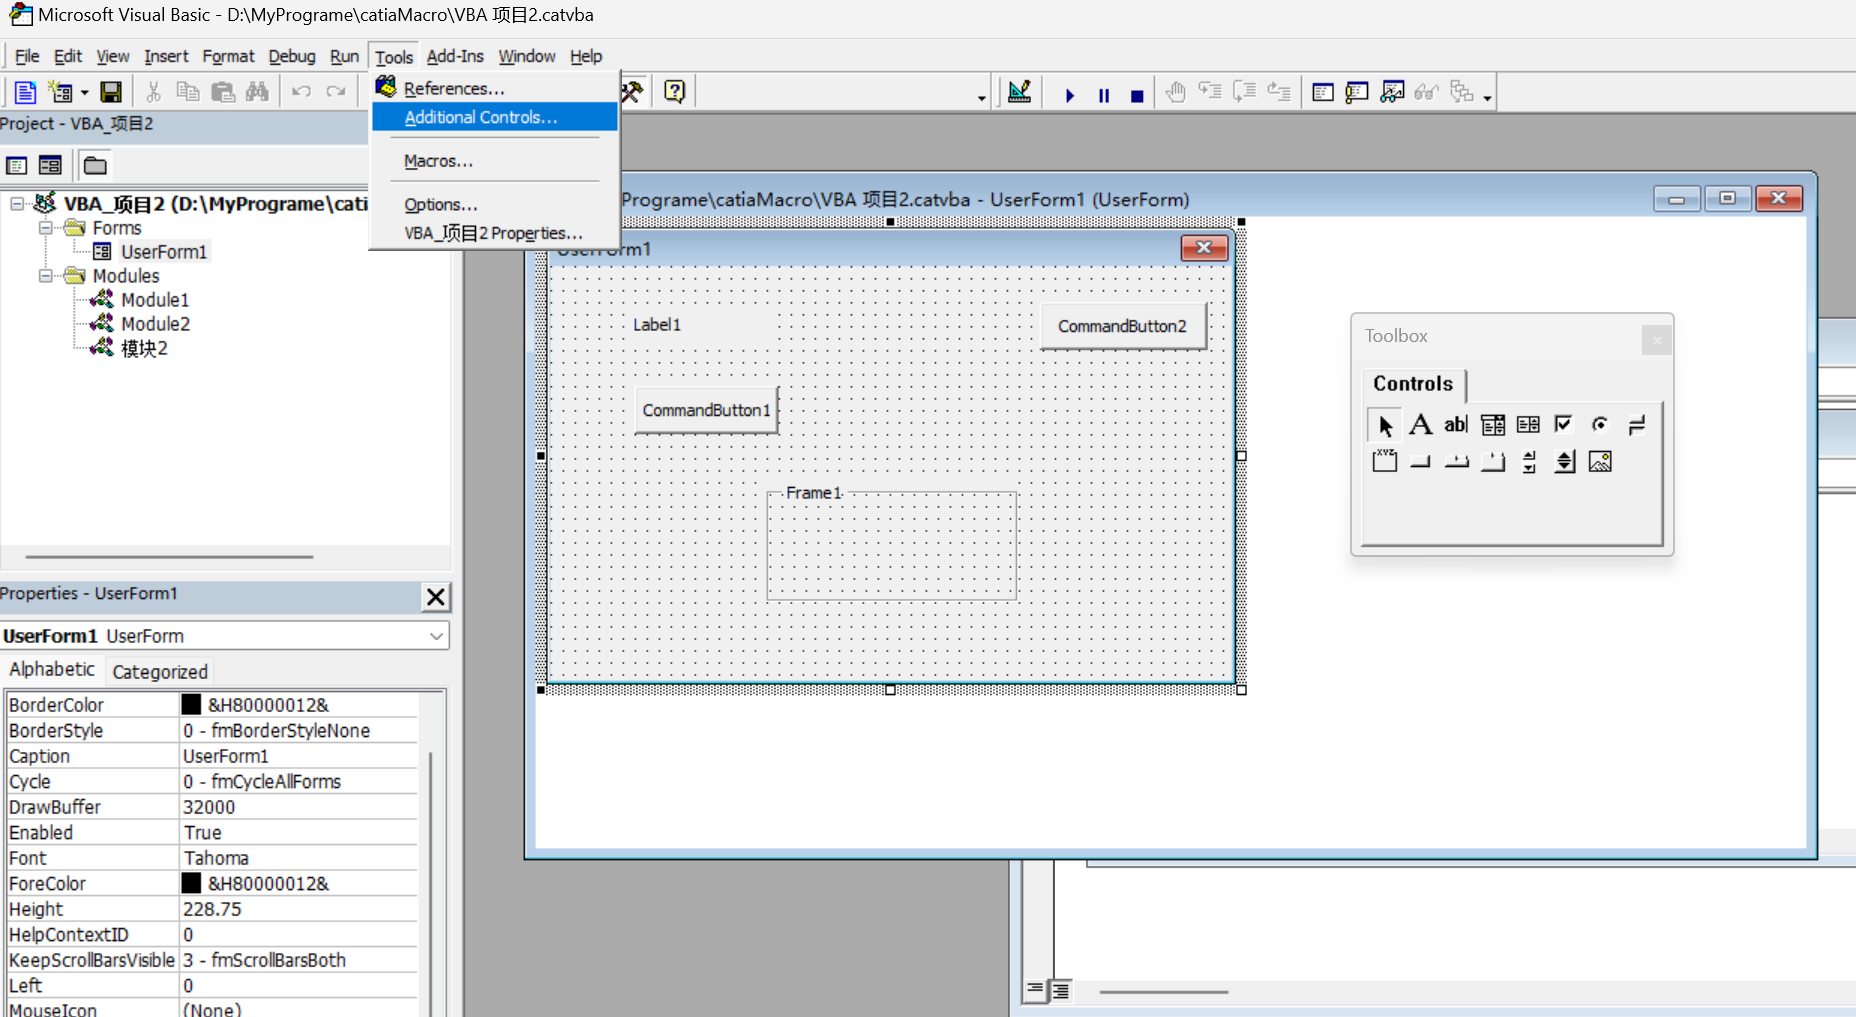Edit the Height value 228.75

coord(298,909)
